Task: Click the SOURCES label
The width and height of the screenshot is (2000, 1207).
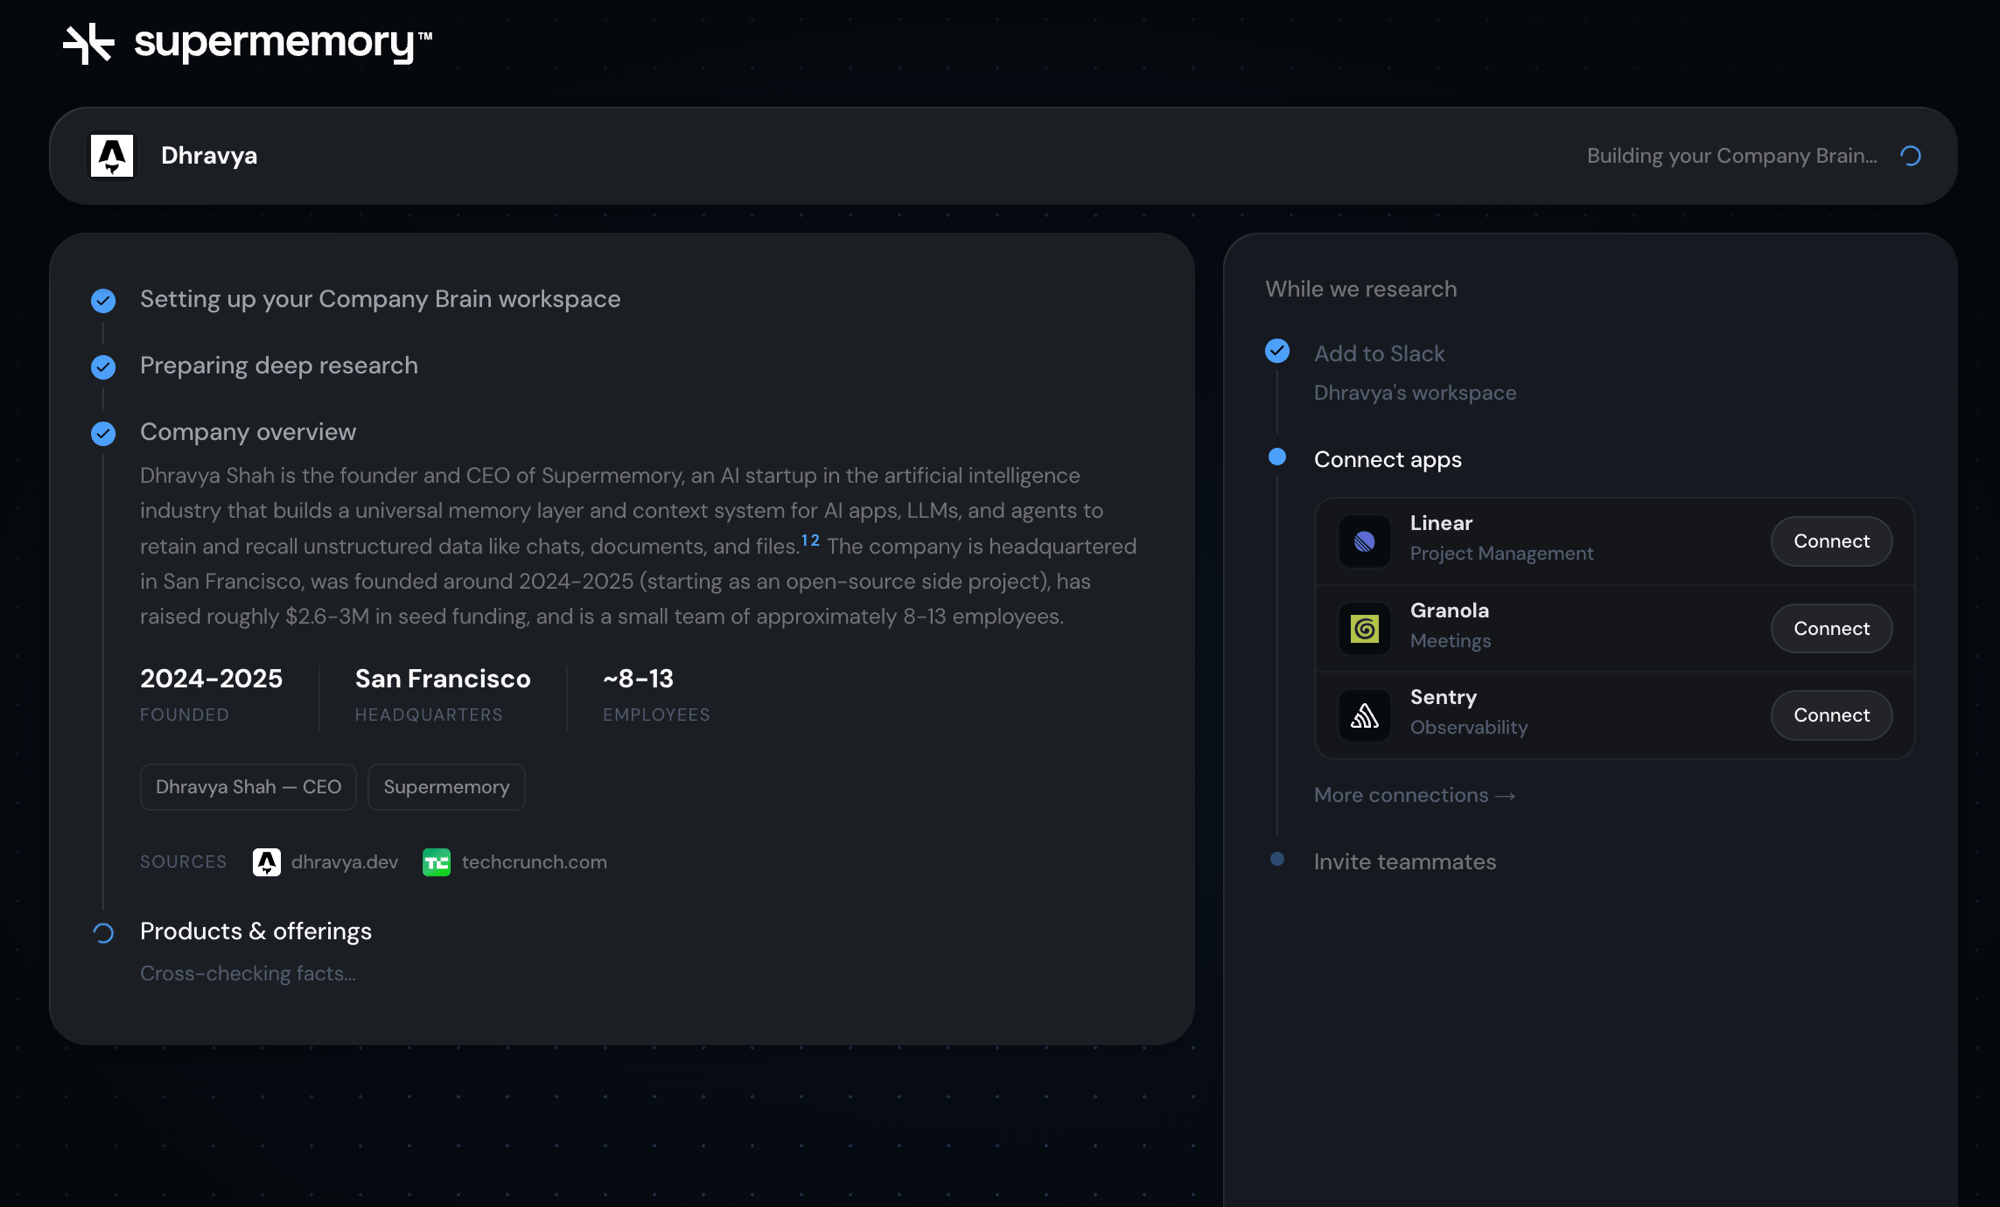Action: (x=183, y=862)
